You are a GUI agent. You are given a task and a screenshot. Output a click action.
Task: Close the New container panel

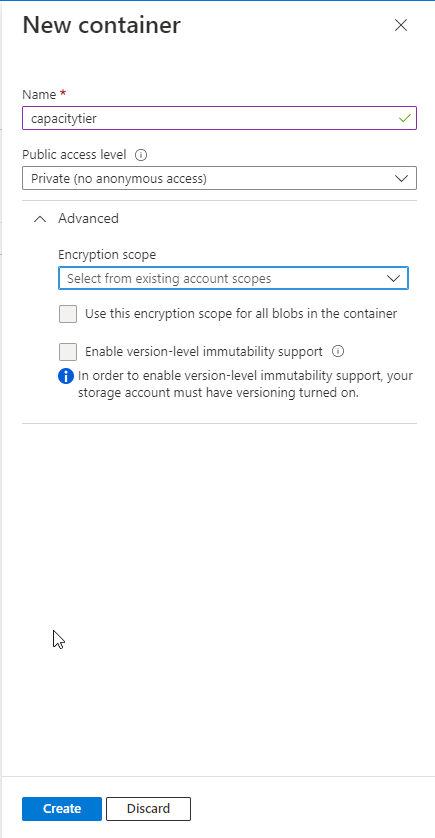tap(401, 25)
